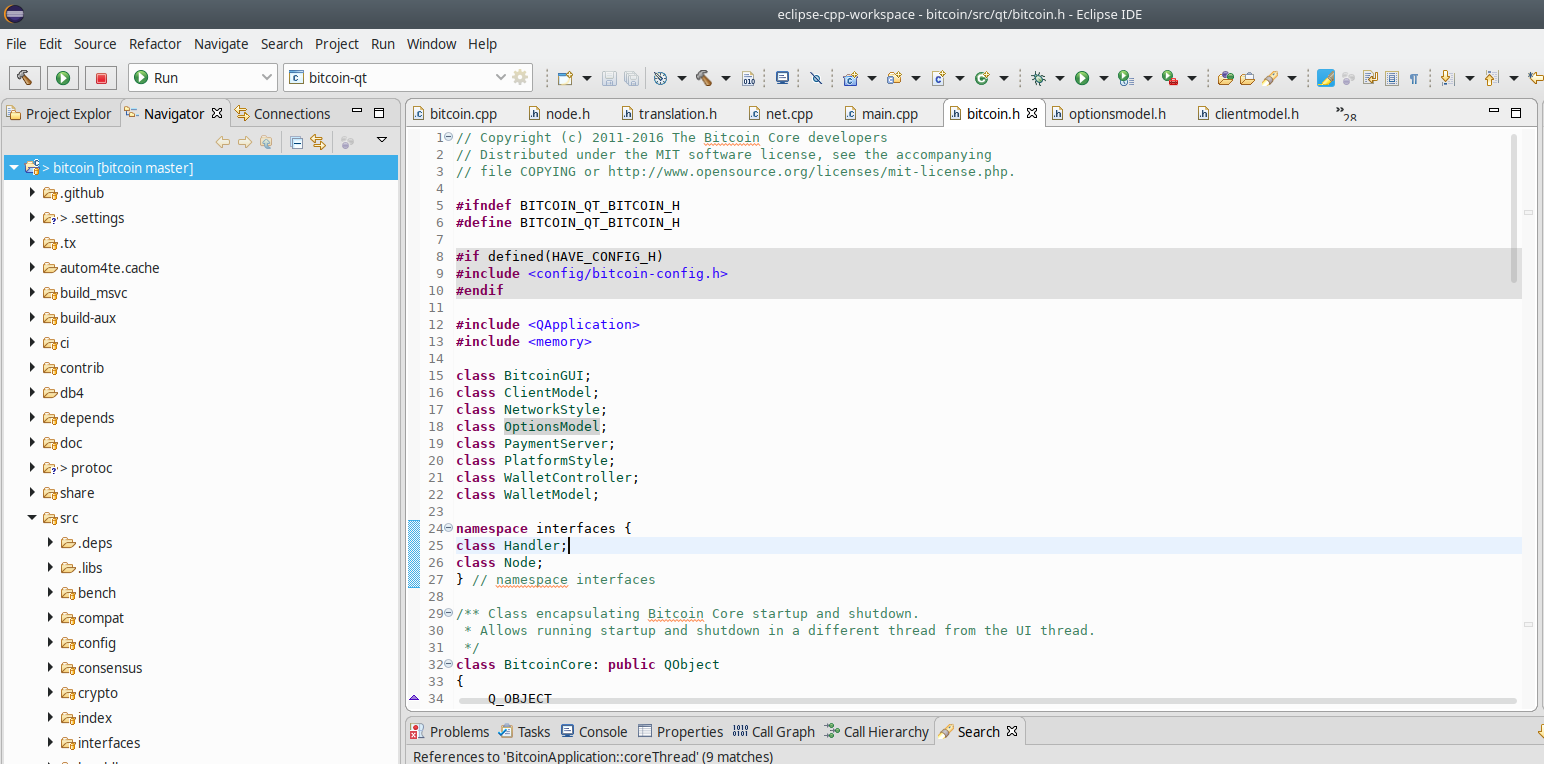Launch with the green Run button
The image size is (1544, 764).
(63, 77)
